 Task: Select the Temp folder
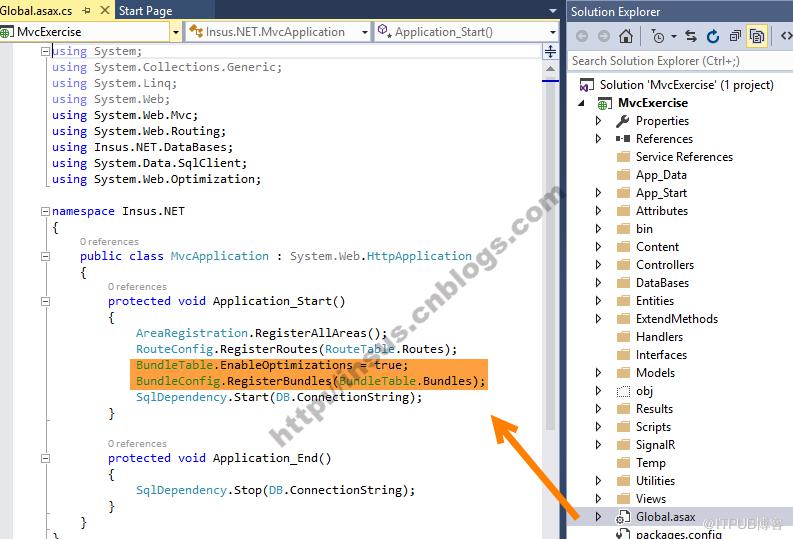pos(650,463)
